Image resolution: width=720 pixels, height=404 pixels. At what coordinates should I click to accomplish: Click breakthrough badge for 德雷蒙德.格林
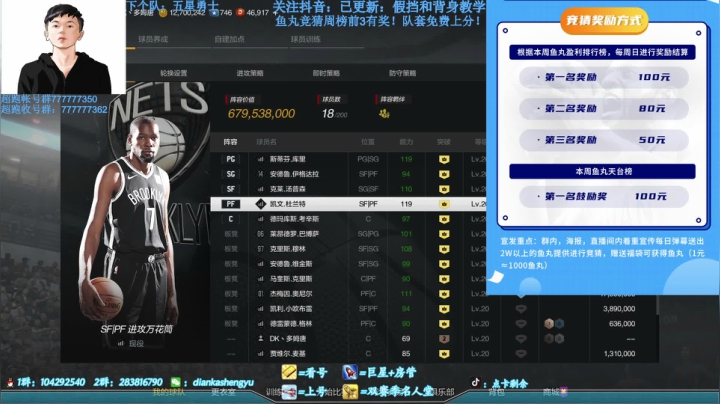coord(444,324)
